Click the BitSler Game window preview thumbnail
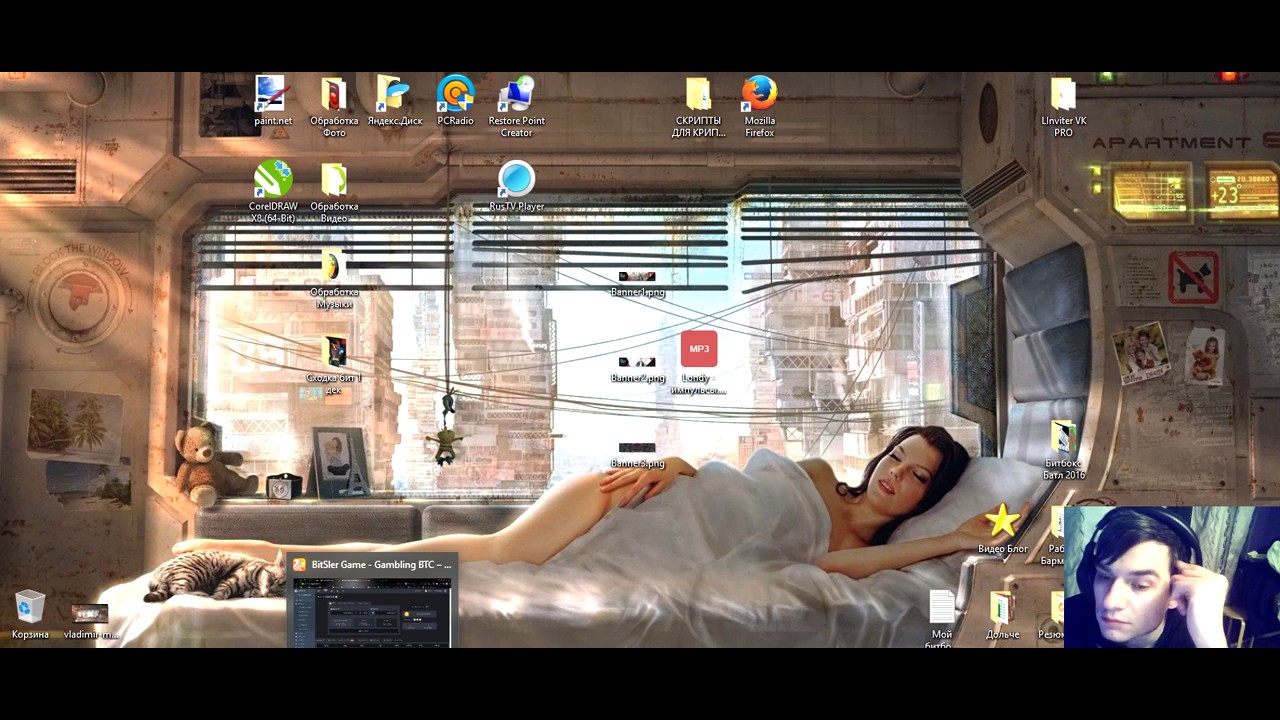 [372, 612]
